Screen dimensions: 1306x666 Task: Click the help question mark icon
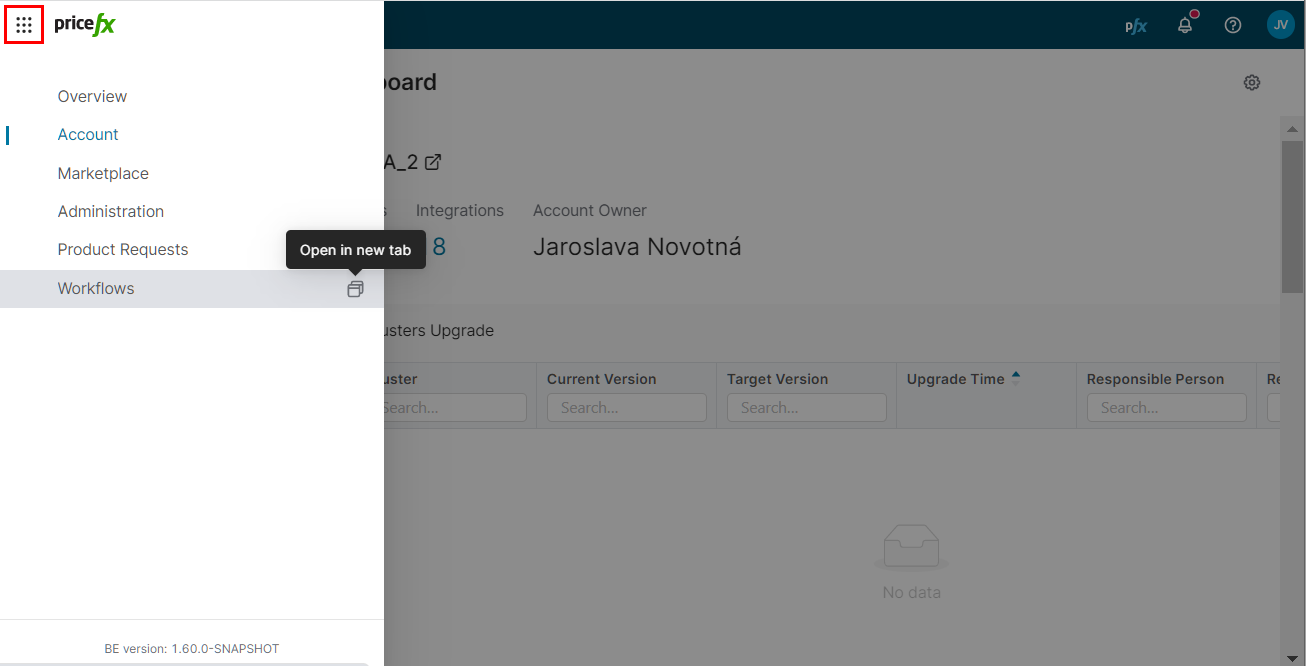1233,26
